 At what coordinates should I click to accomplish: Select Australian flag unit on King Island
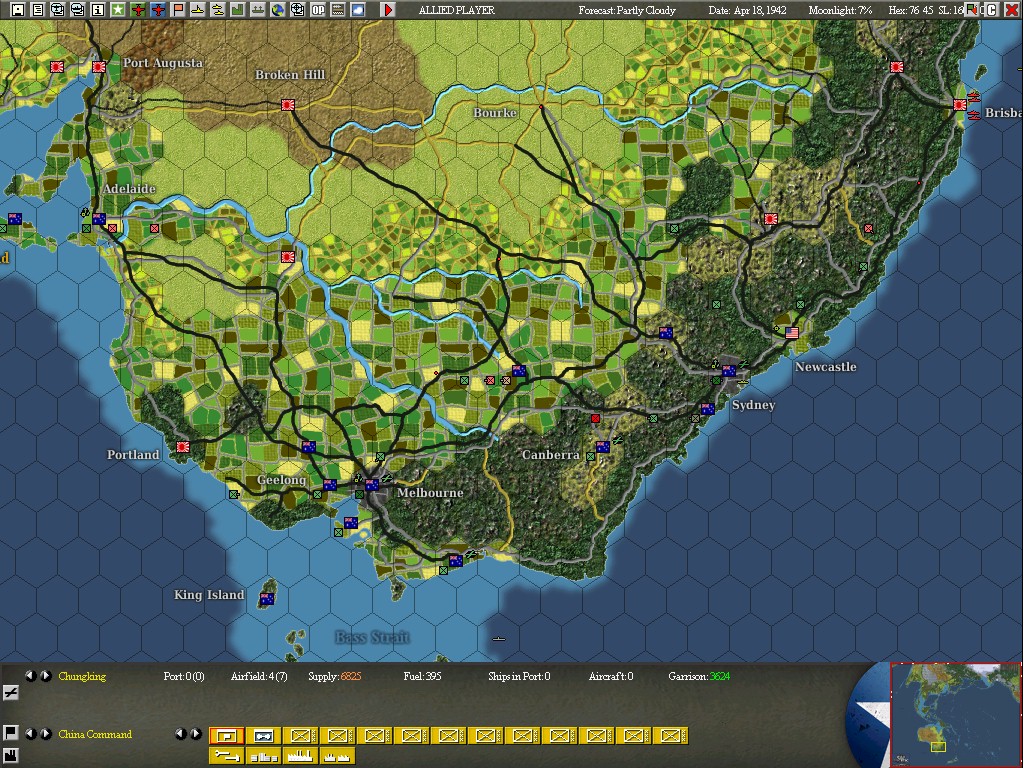click(x=267, y=598)
